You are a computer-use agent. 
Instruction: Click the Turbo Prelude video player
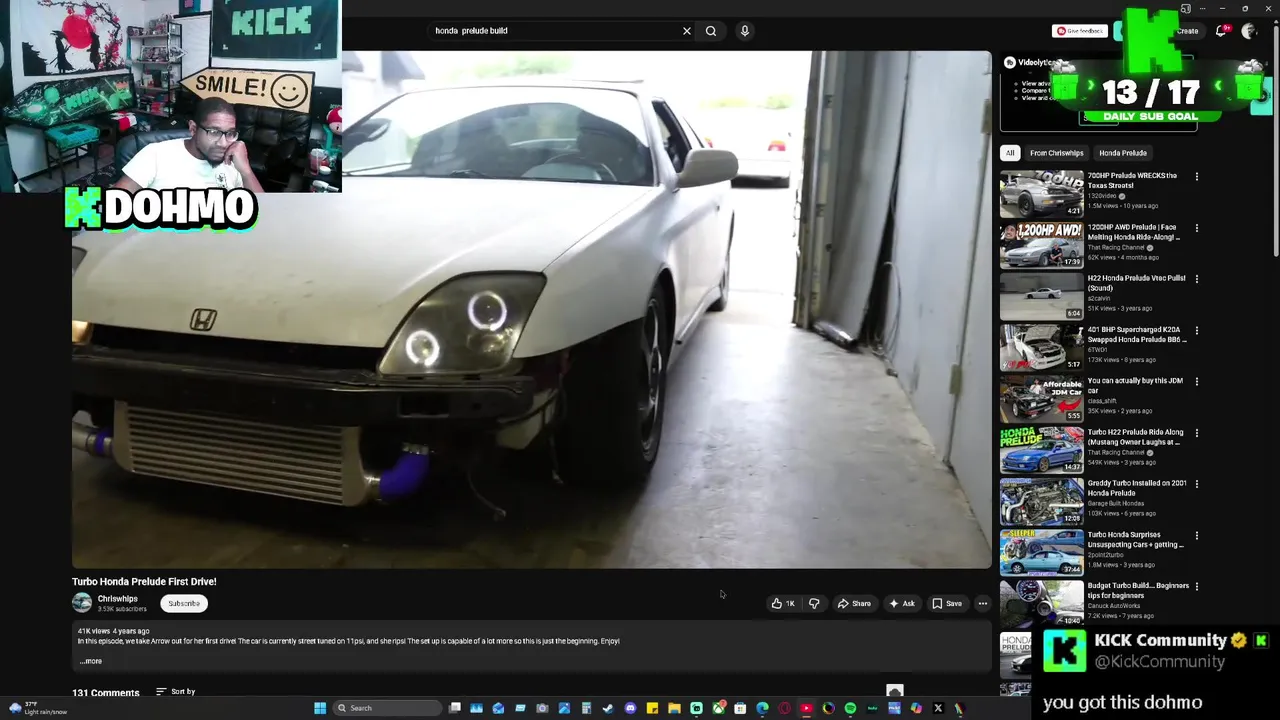tap(532, 310)
